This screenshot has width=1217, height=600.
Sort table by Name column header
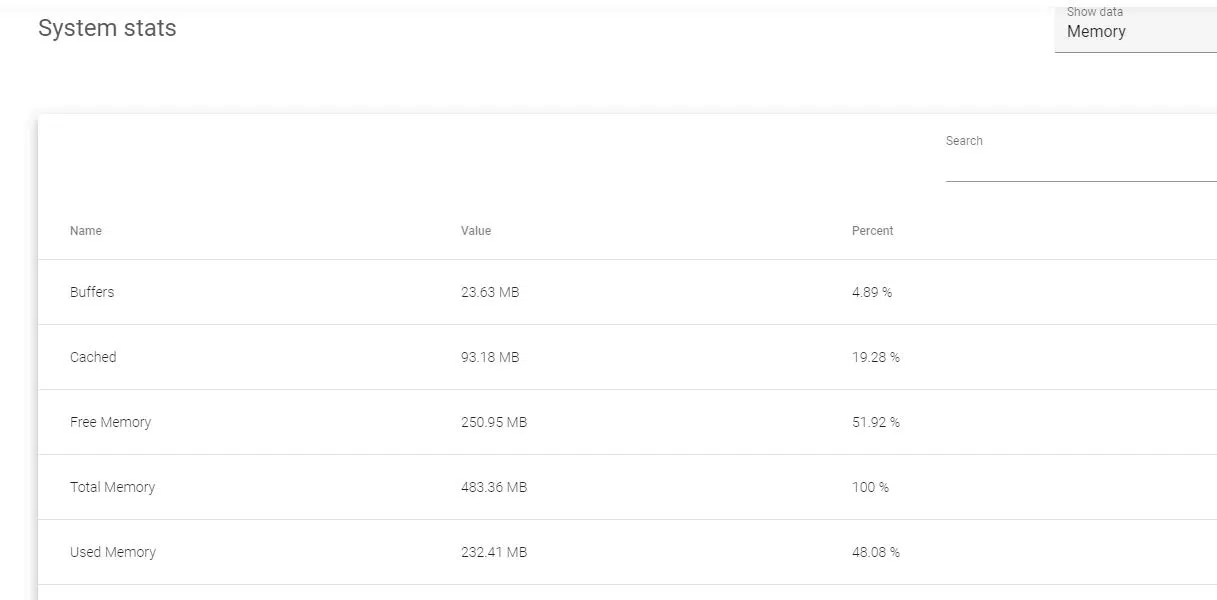tap(86, 231)
